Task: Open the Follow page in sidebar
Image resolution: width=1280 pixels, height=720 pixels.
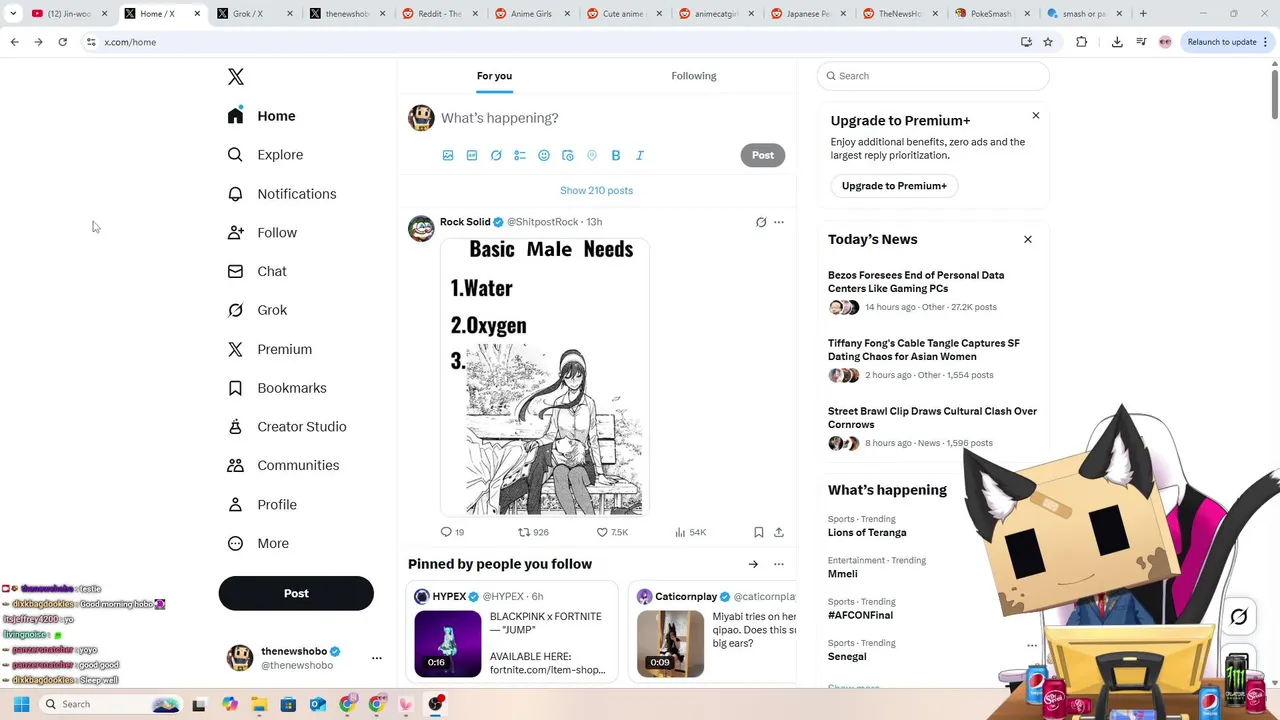Action: pos(262,233)
